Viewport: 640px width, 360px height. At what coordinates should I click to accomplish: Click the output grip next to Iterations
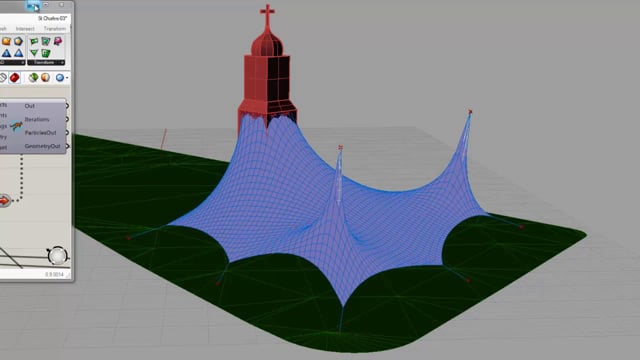pyautogui.click(x=67, y=119)
